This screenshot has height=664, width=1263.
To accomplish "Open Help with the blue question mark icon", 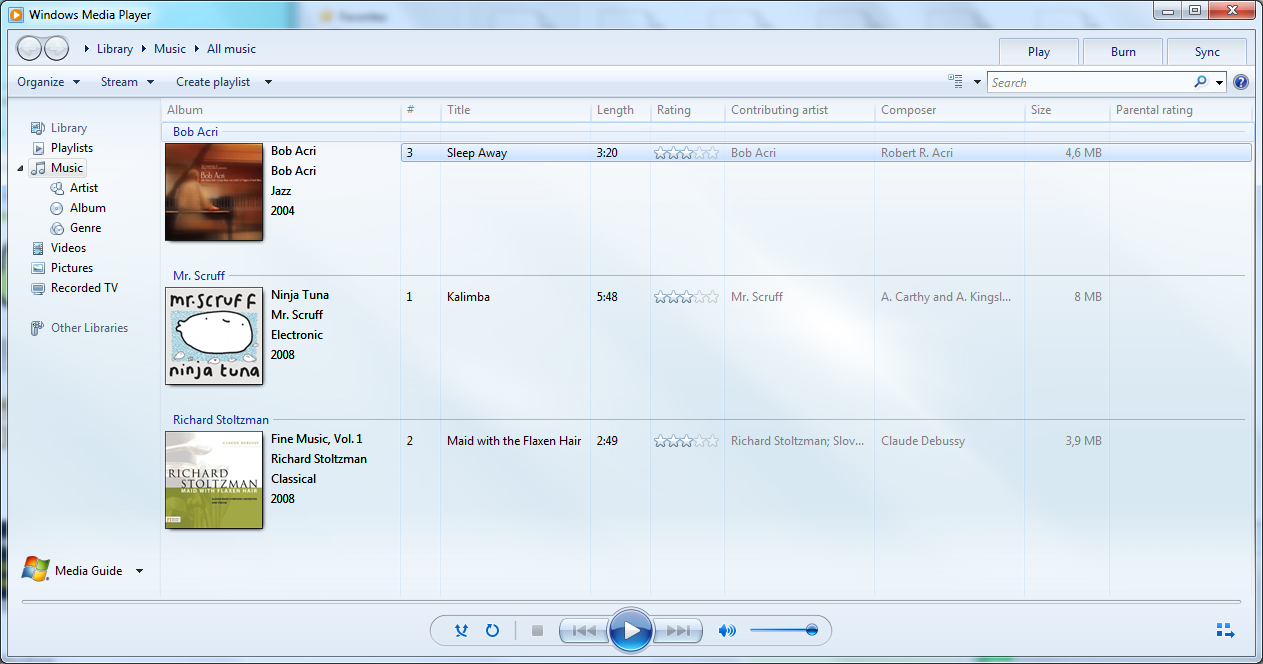I will 1241,82.
